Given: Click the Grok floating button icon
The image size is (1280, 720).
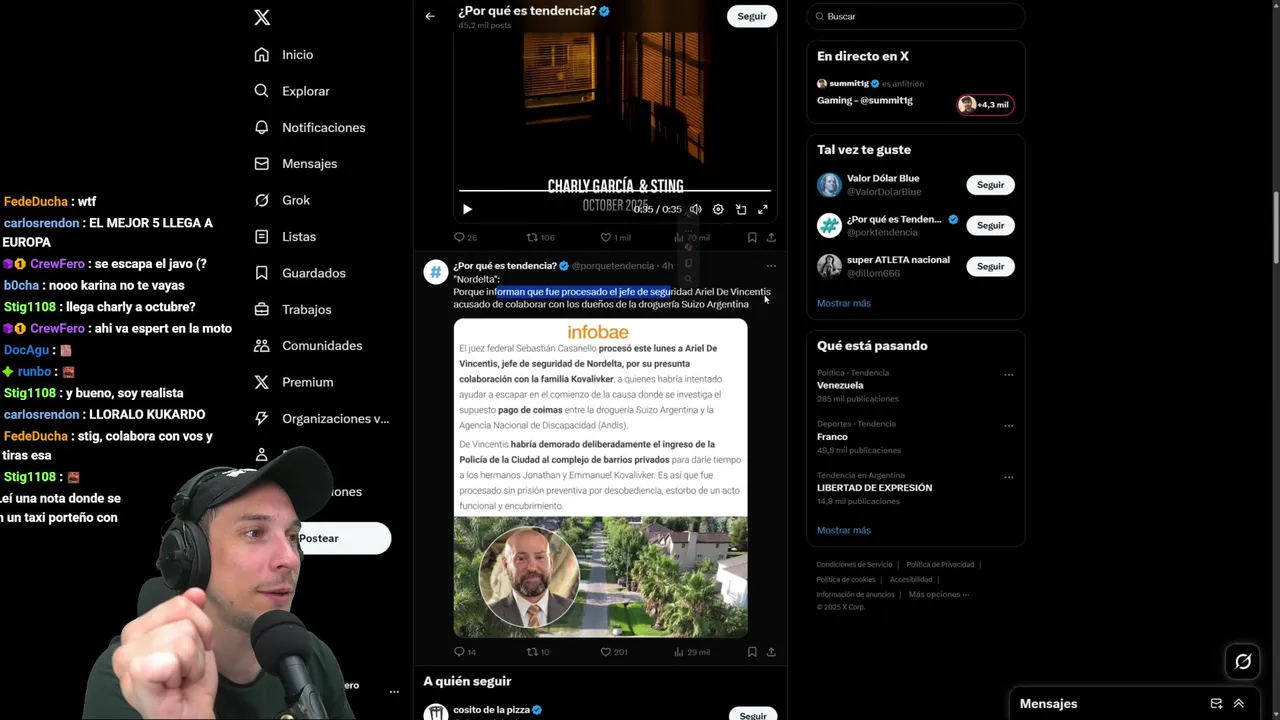Looking at the screenshot, I should [1243, 662].
